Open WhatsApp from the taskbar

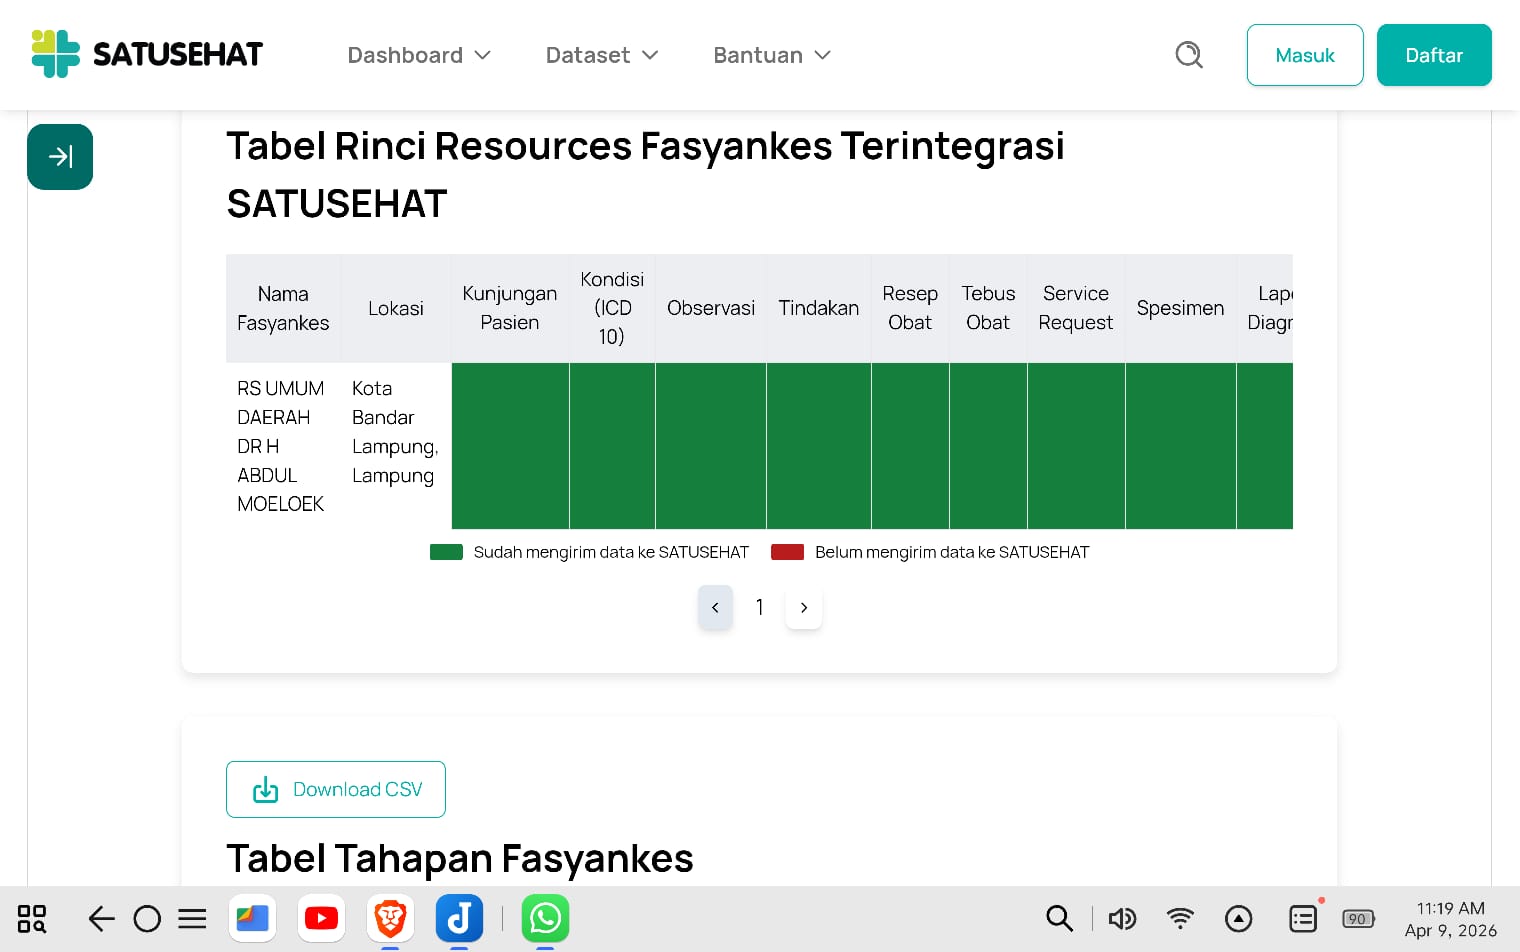pos(545,918)
